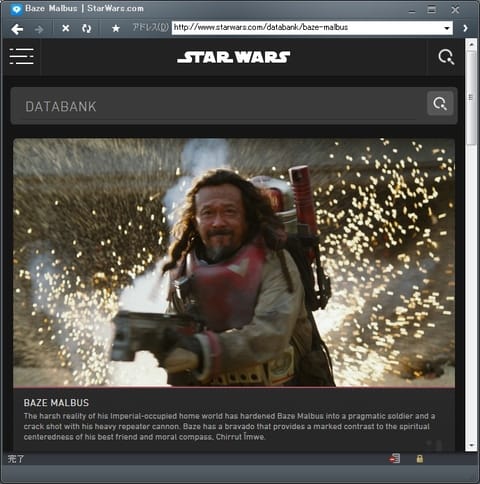Image resolution: width=480 pixels, height=484 pixels.
Task: Click the forward navigation arrow
Action: [39, 29]
